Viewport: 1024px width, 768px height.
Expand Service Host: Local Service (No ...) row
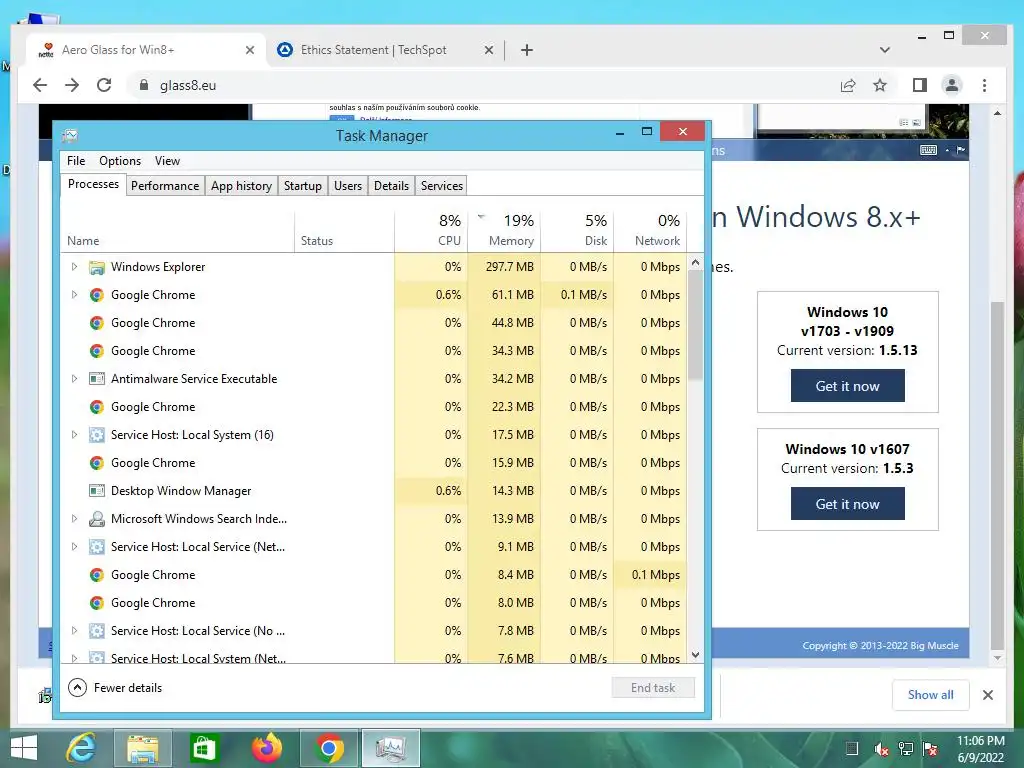(x=74, y=631)
